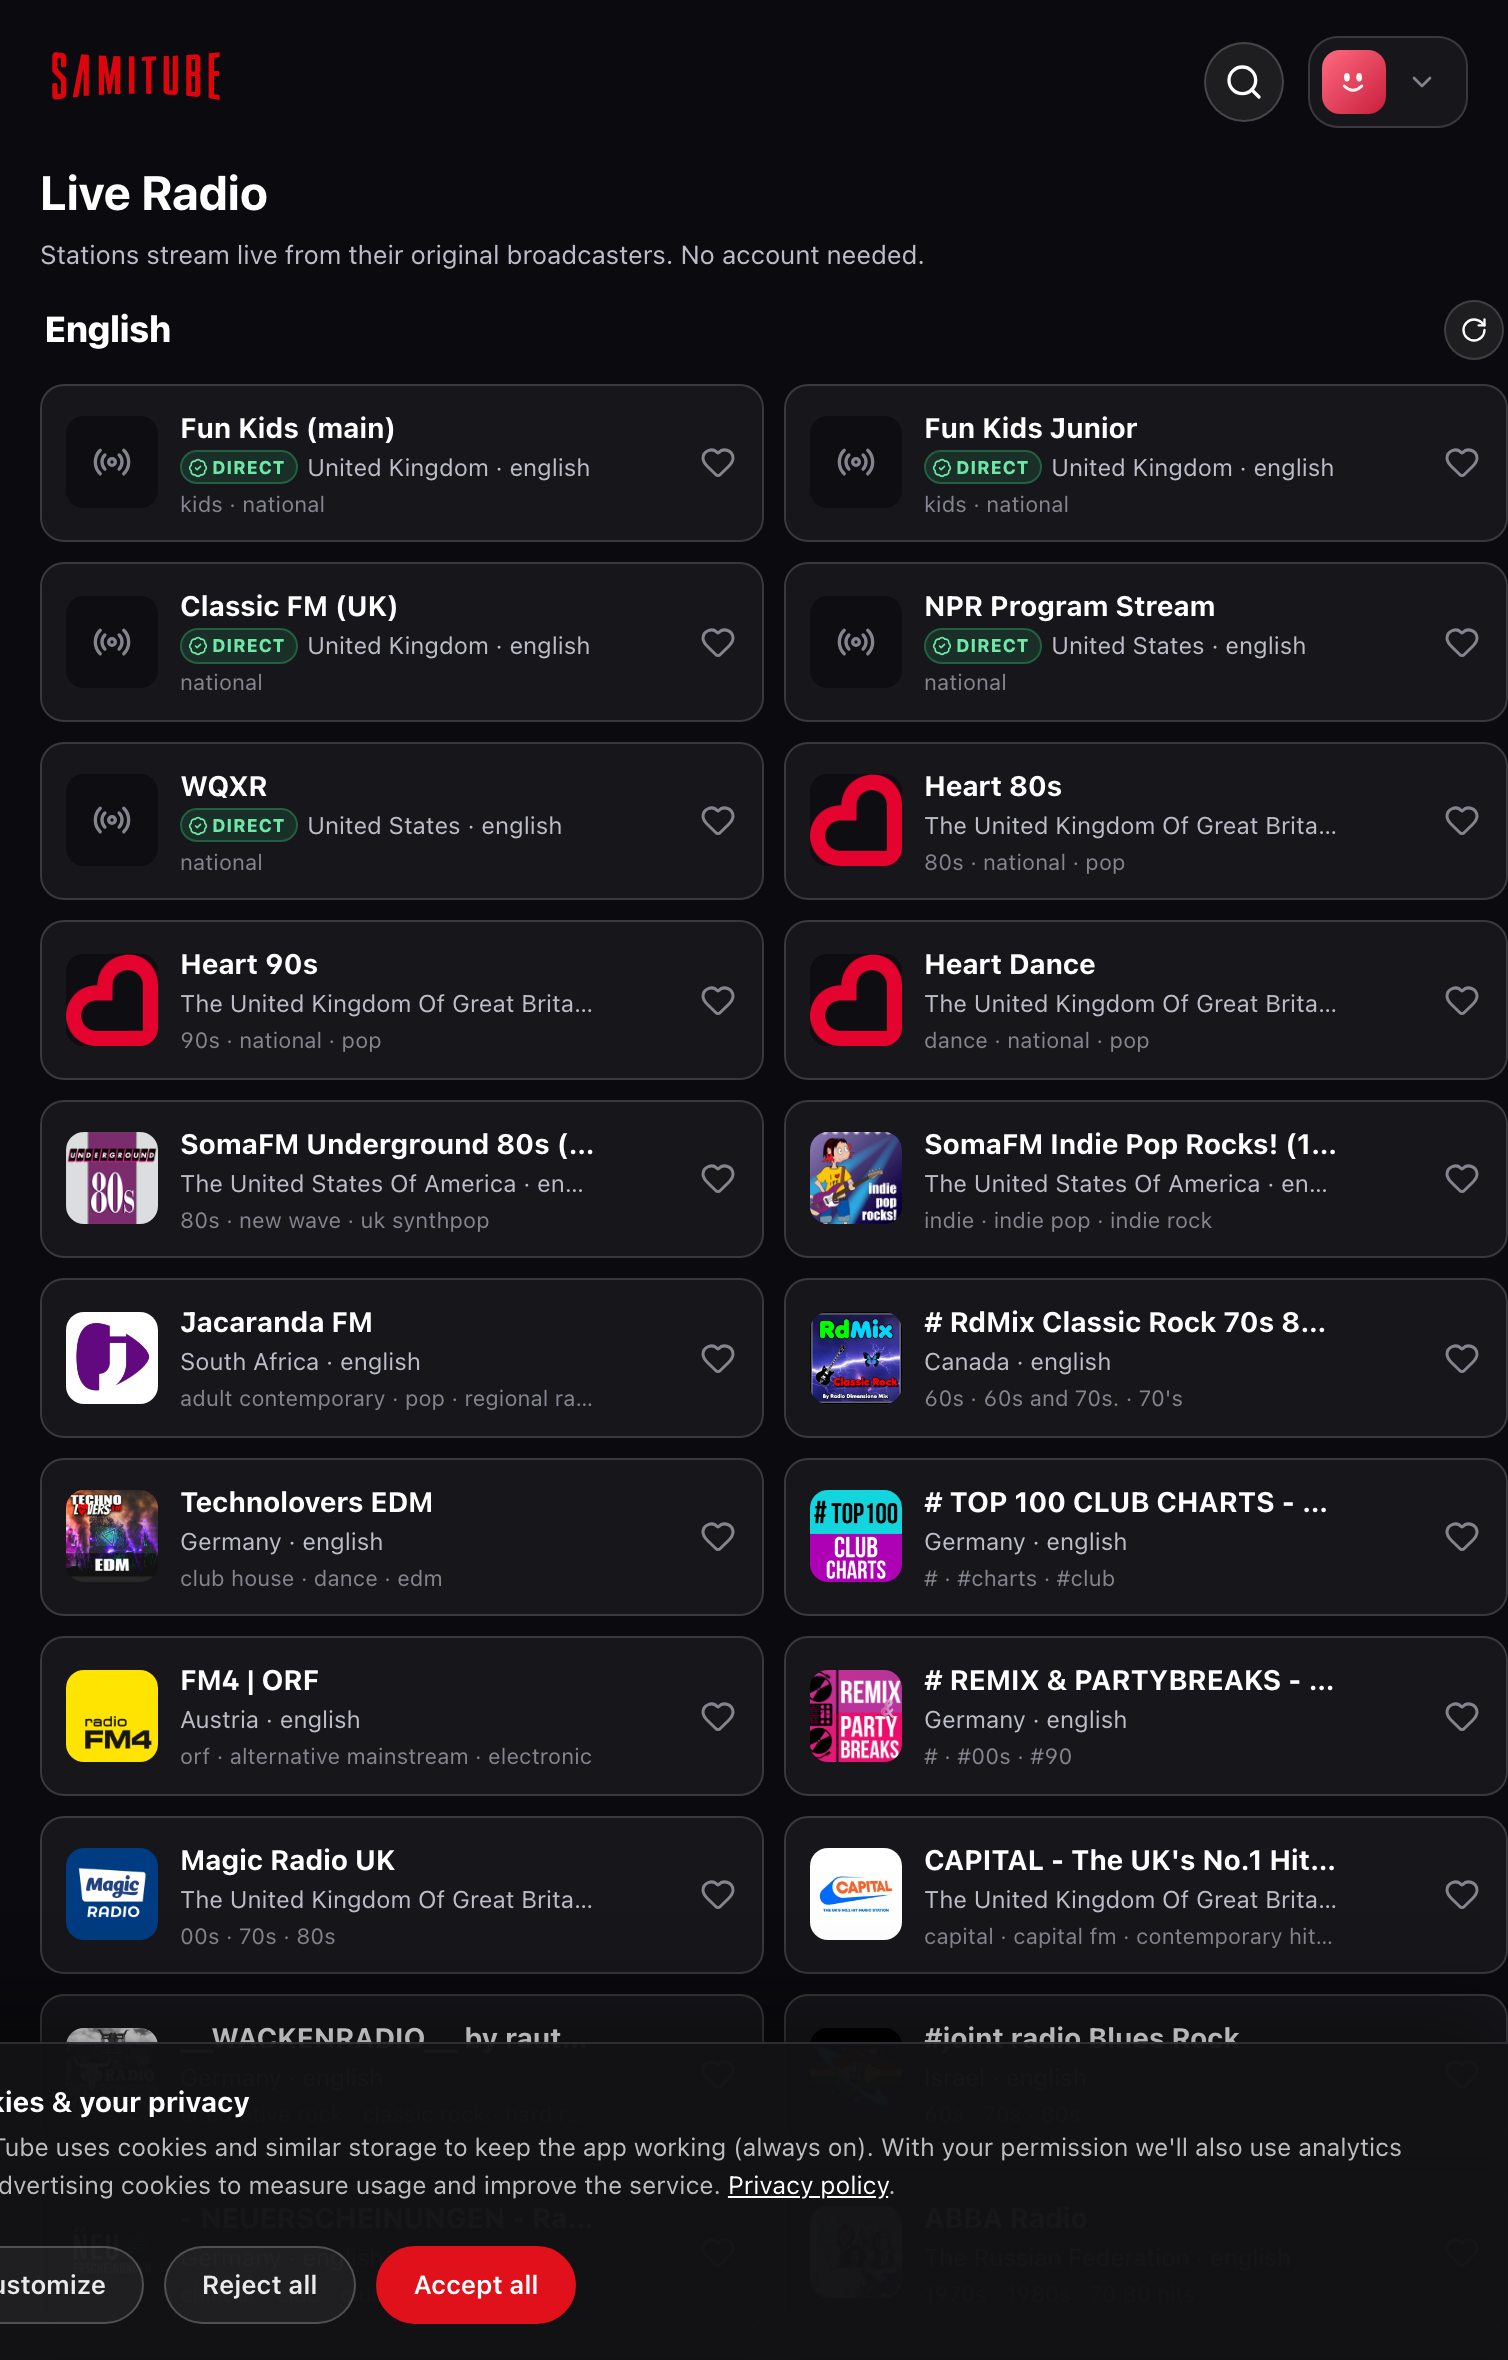Save CAPITAL UK's No.1 Hit station favorite
Image resolution: width=1508 pixels, height=2360 pixels.
point(1462,1895)
